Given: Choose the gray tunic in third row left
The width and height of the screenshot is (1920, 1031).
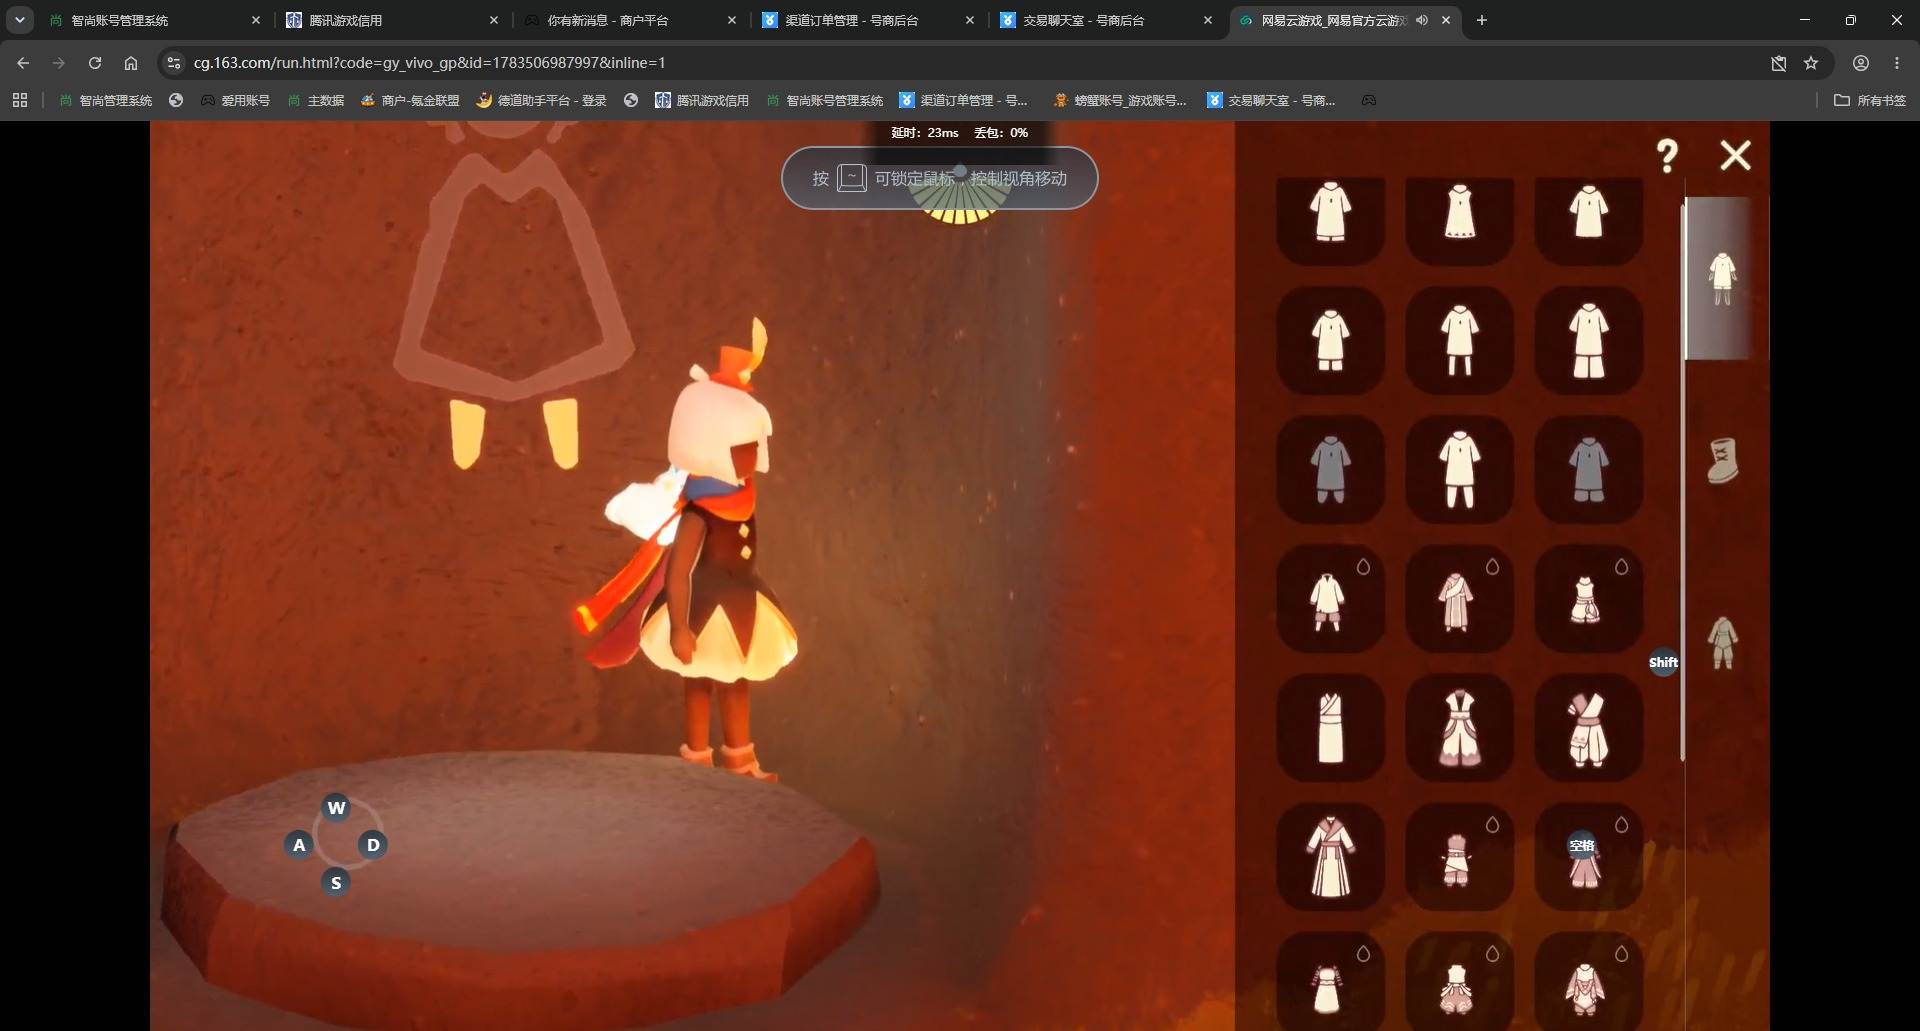Looking at the screenshot, I should [1330, 469].
